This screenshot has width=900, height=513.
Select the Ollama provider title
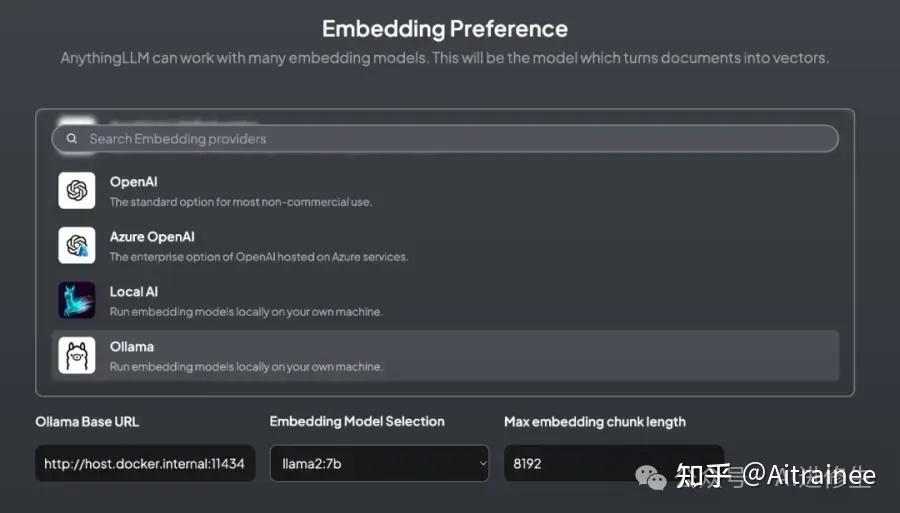coord(132,347)
